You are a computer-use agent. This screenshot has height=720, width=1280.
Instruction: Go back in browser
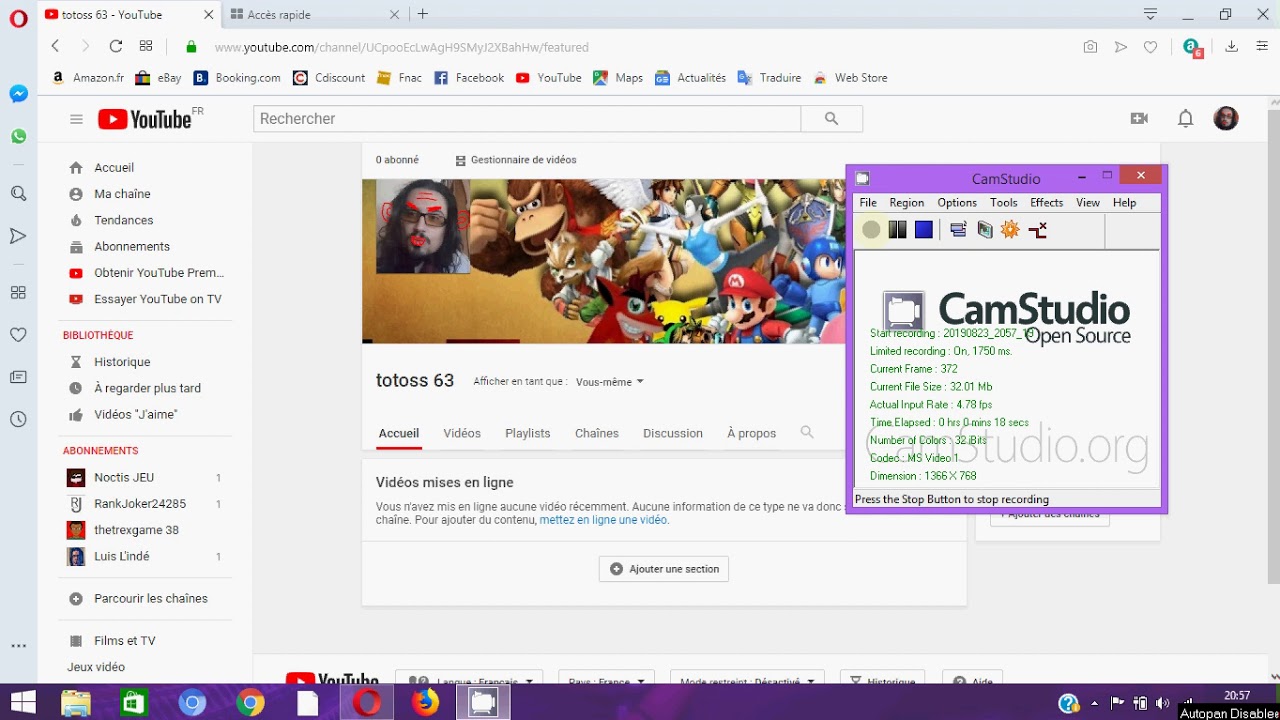(55, 46)
